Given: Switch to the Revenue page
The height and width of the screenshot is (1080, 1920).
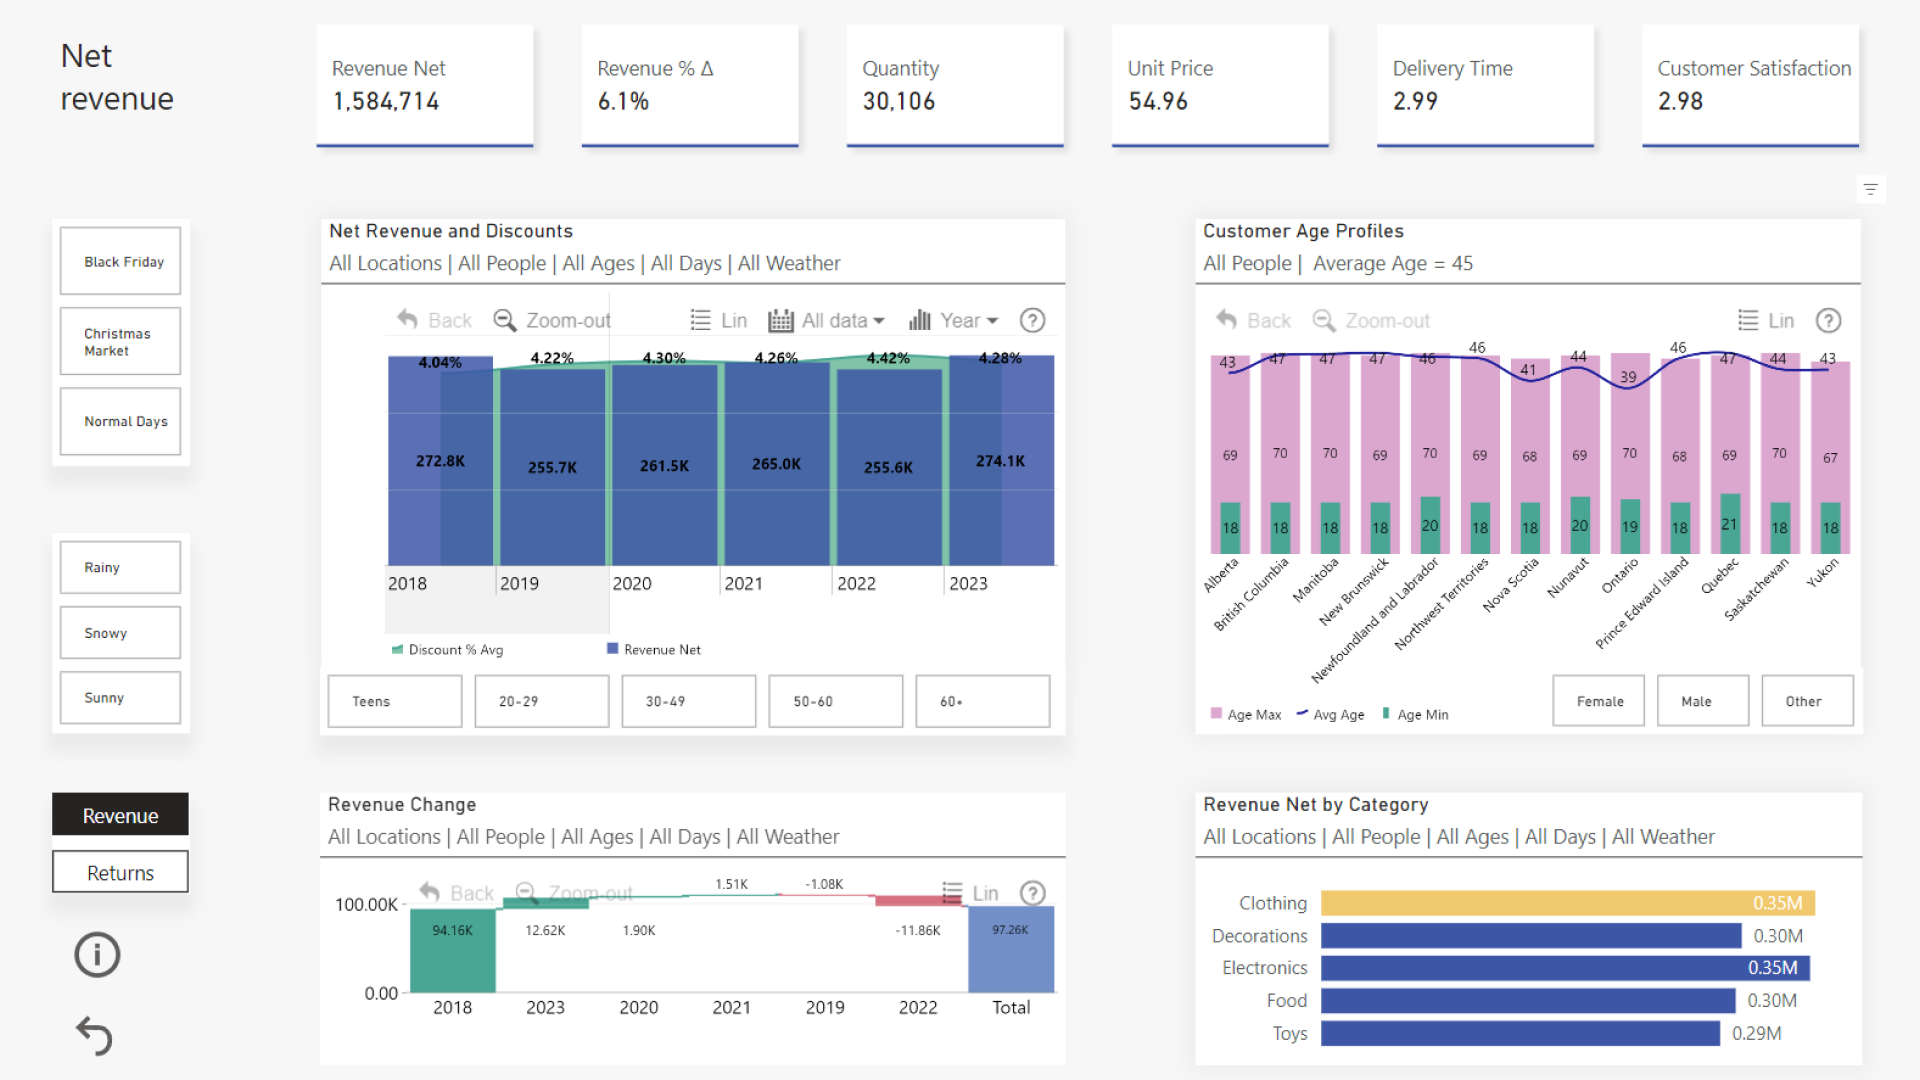Looking at the screenshot, I should tap(120, 815).
